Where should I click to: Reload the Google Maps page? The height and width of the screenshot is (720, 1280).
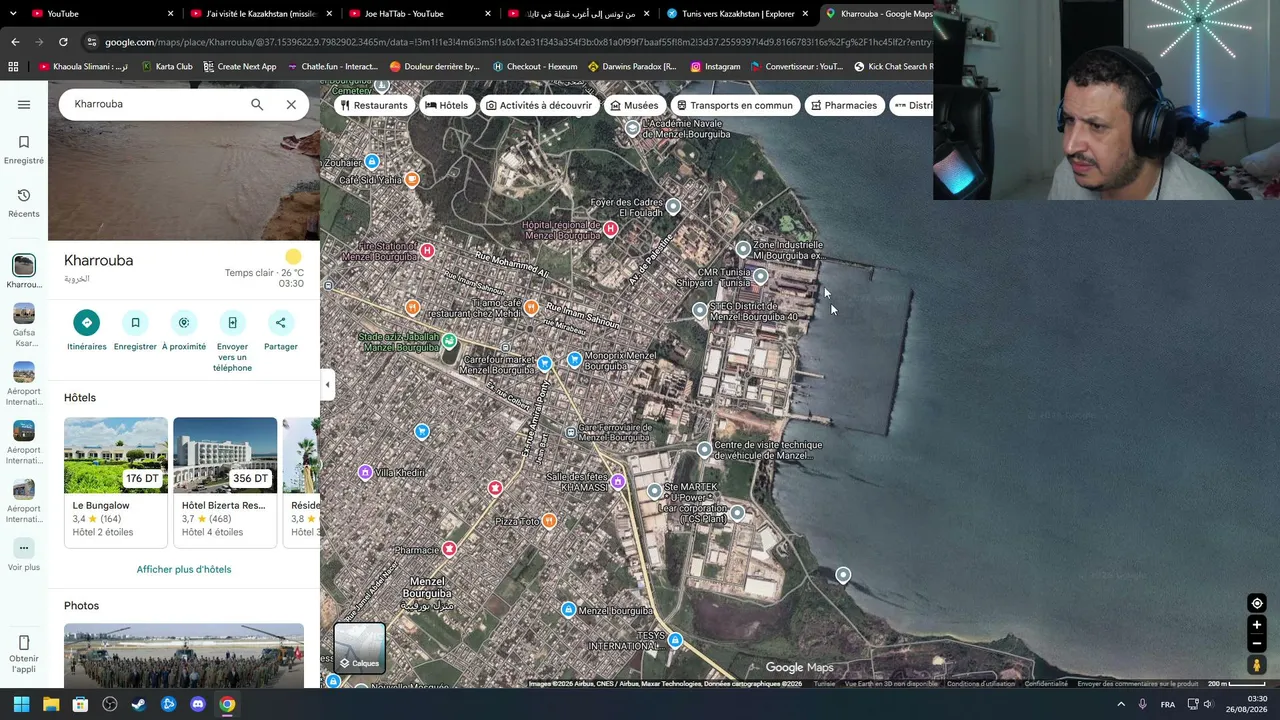[63, 42]
